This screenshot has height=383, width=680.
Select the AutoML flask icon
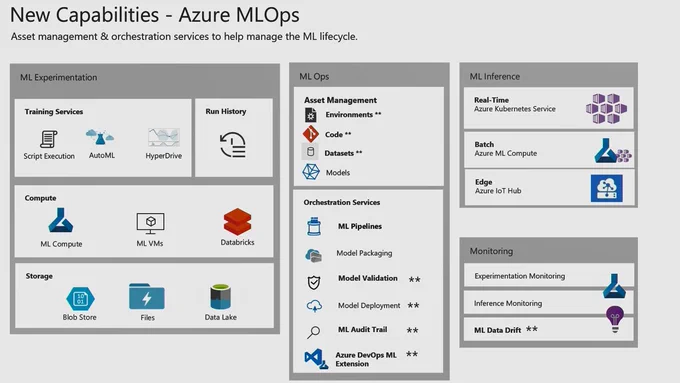[100, 137]
